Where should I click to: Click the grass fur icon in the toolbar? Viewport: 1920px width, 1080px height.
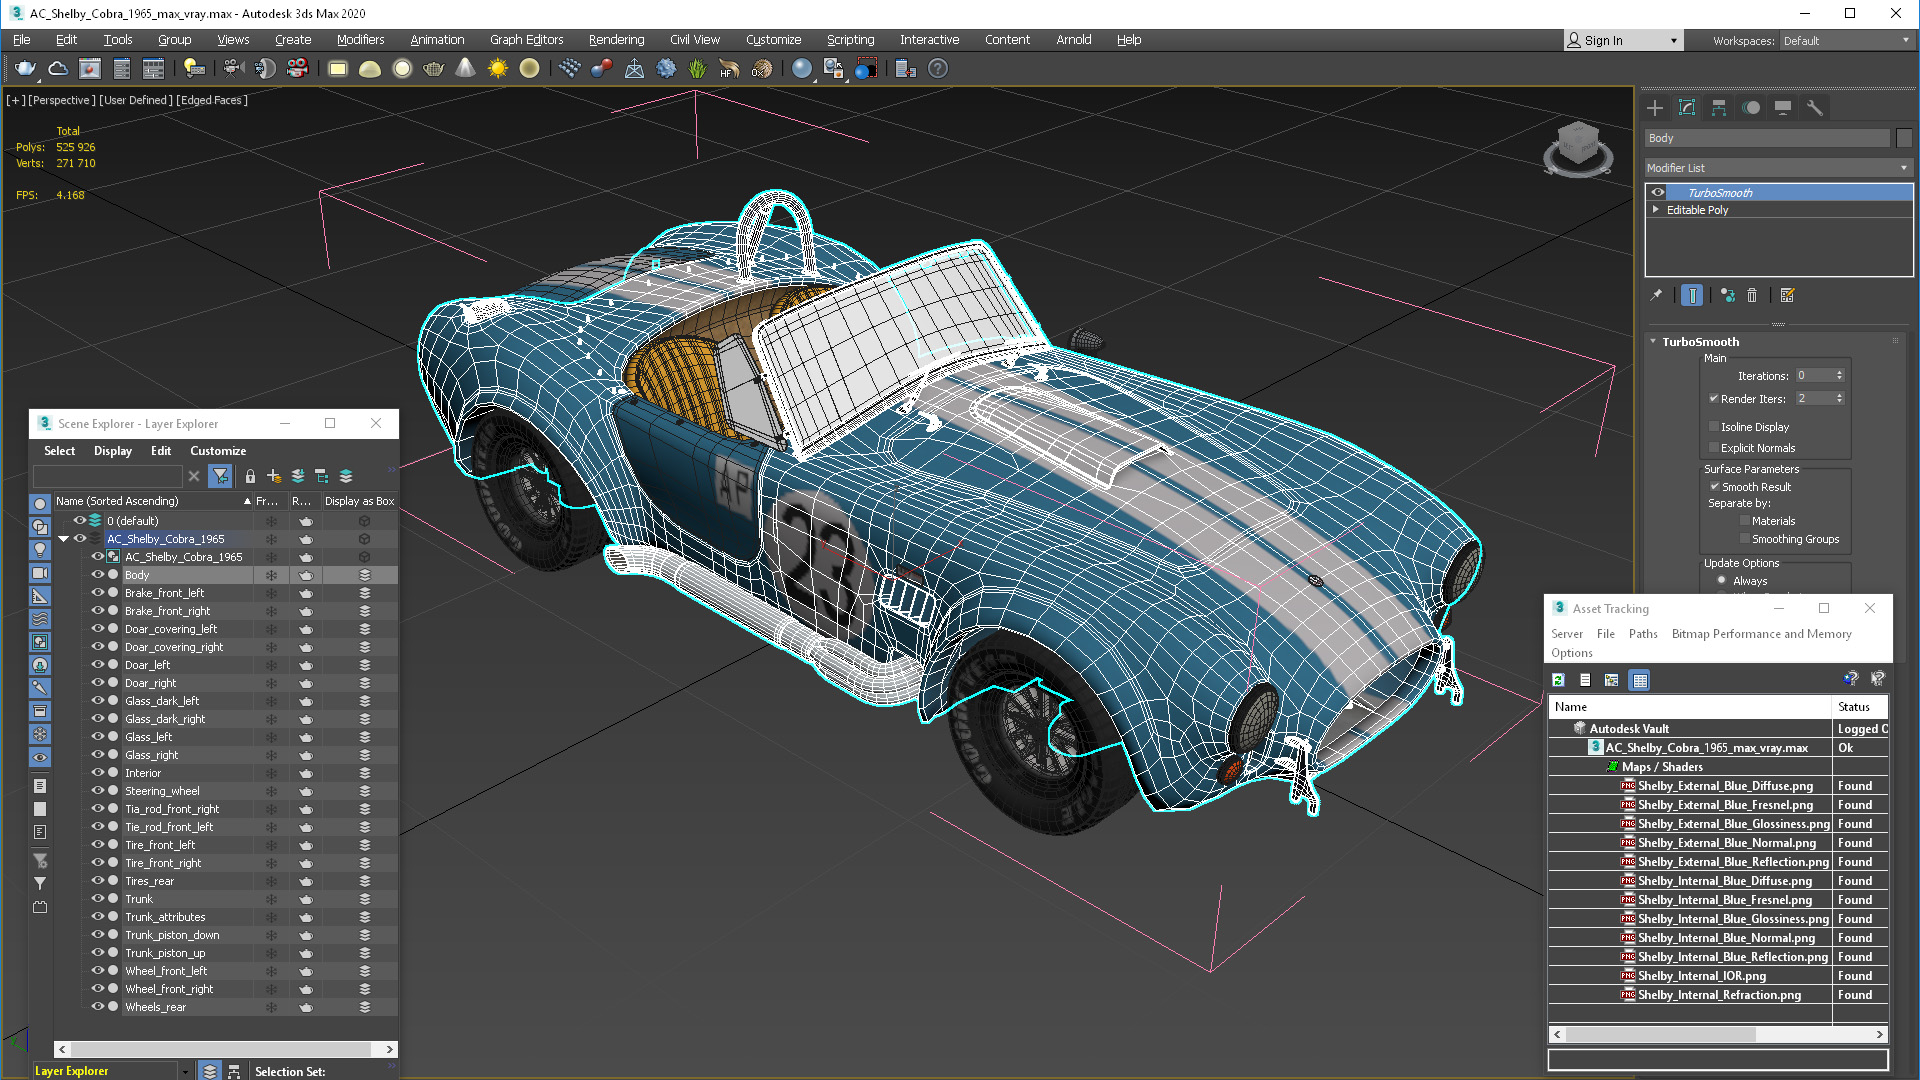coord(697,69)
